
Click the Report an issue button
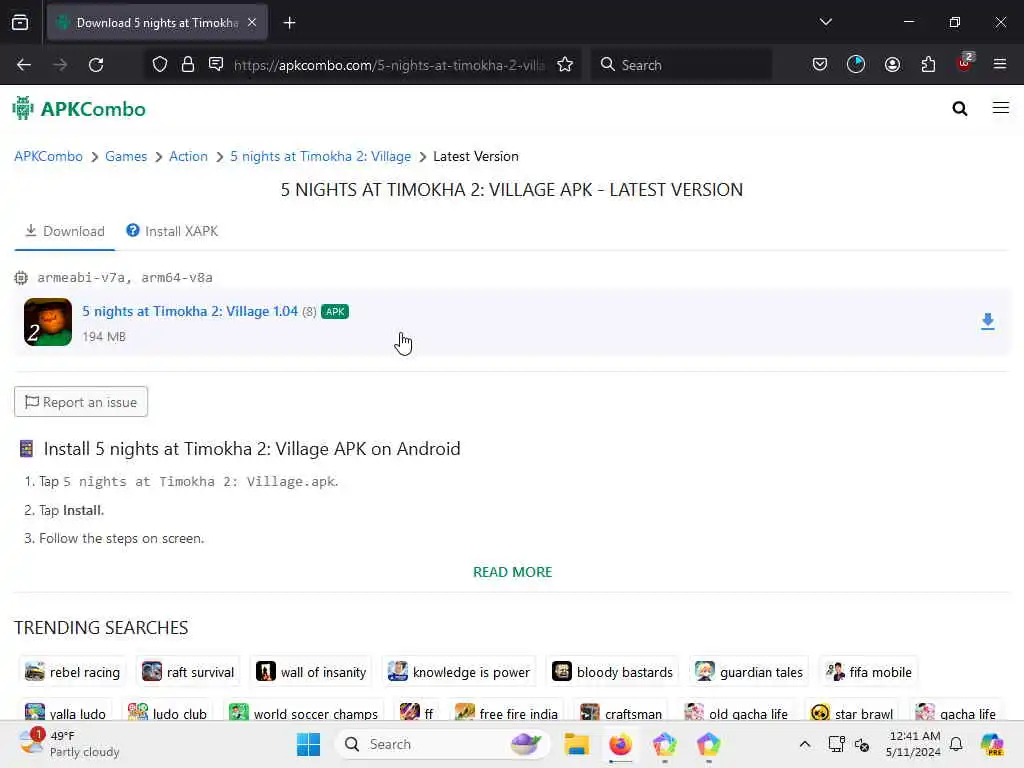pyautogui.click(x=81, y=402)
